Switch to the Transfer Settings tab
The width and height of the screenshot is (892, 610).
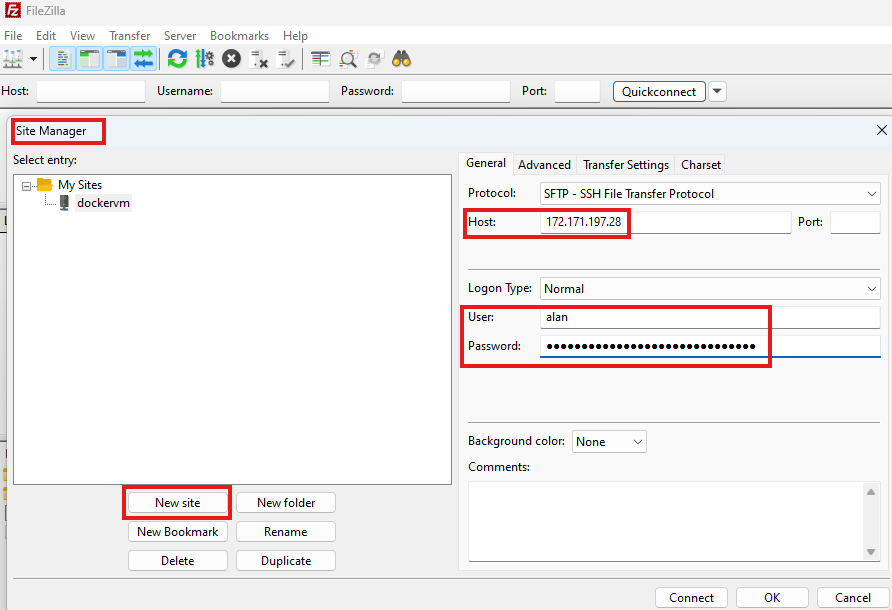pyautogui.click(x=626, y=164)
